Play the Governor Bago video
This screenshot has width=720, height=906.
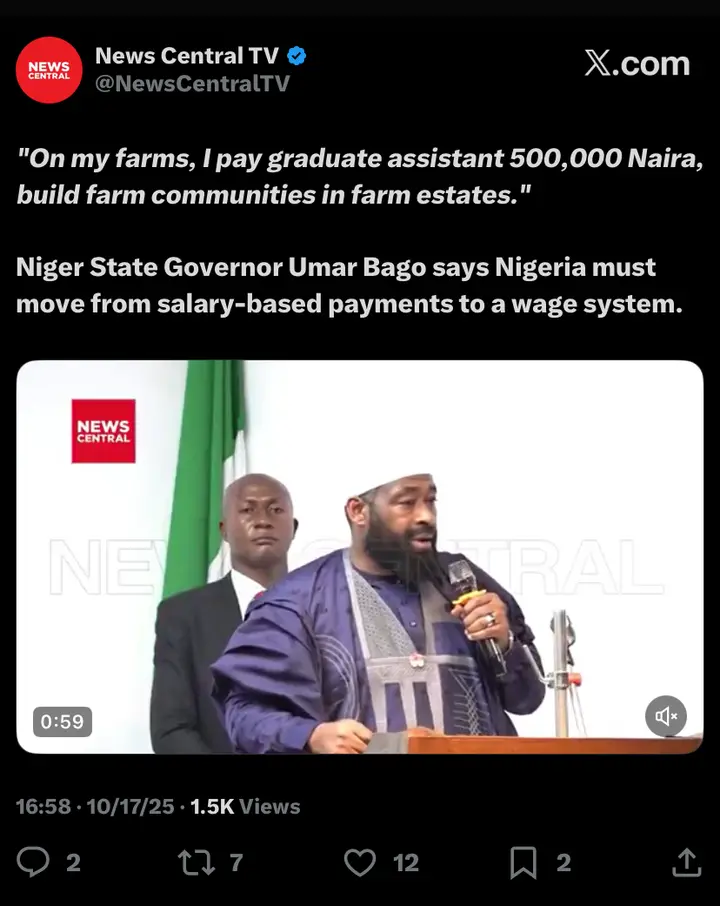(x=359, y=557)
